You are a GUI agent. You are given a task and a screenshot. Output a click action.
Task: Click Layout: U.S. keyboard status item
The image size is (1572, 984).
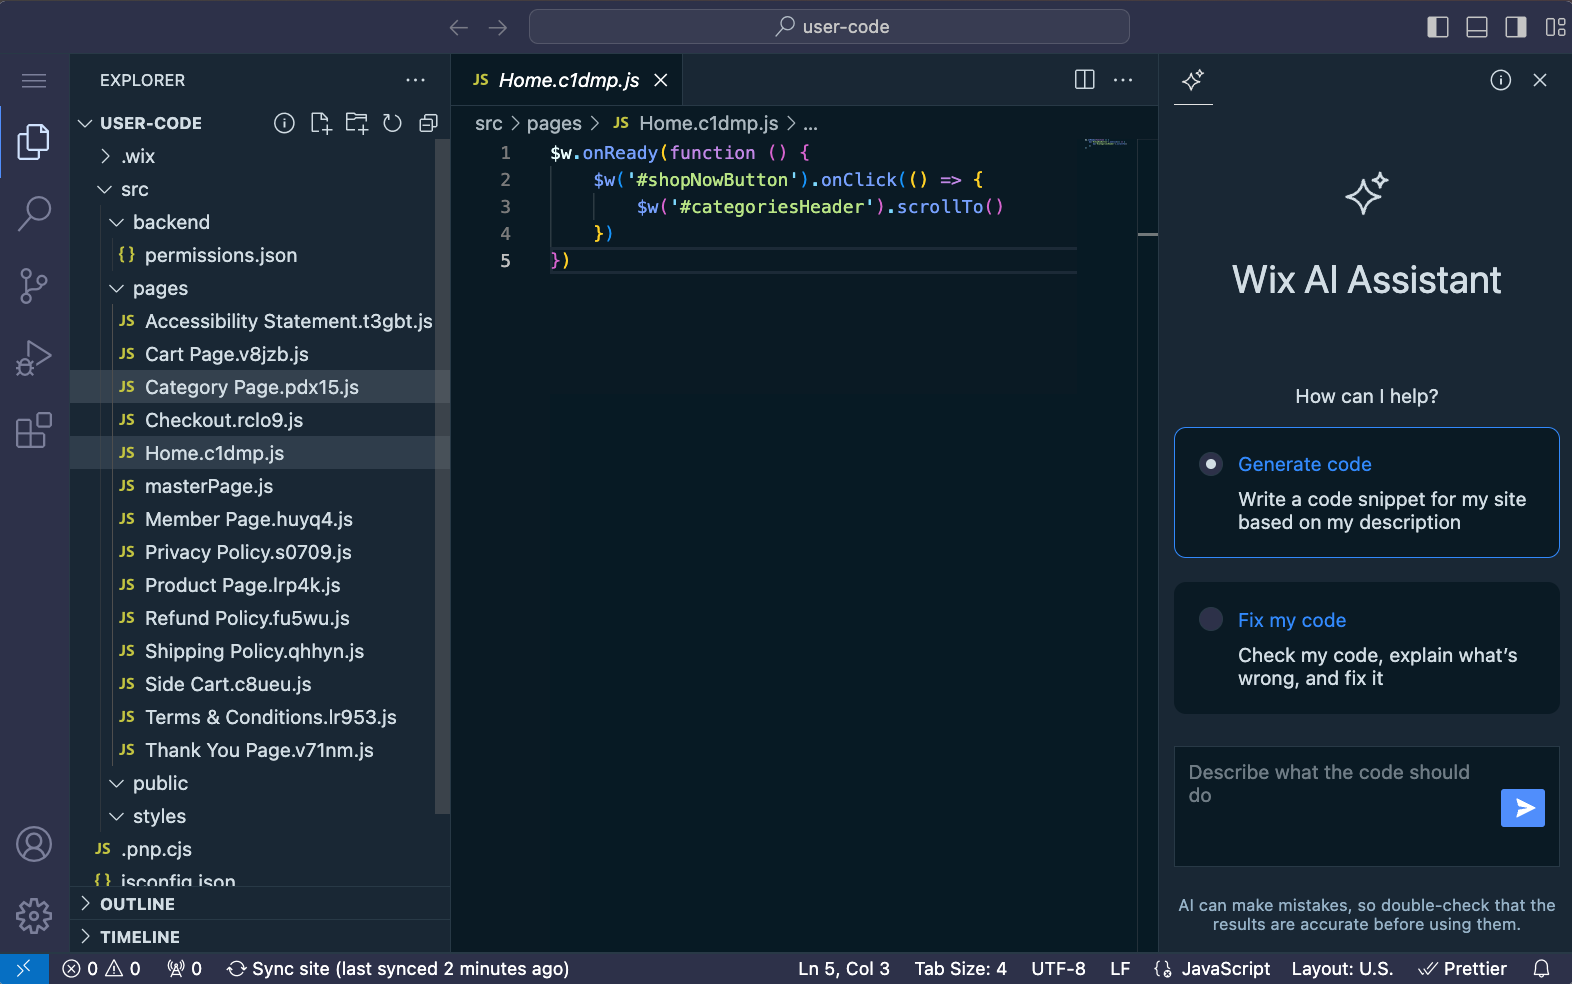coord(1342,968)
